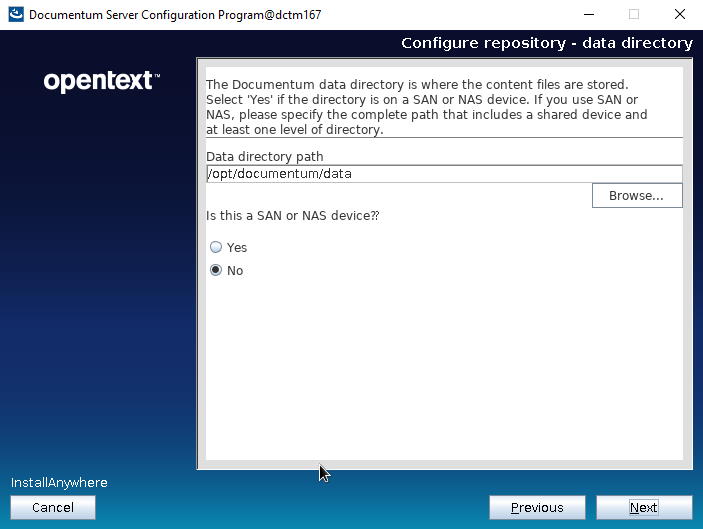Click into the Data directory path field
This screenshot has width=703, height=529.
tap(443, 174)
